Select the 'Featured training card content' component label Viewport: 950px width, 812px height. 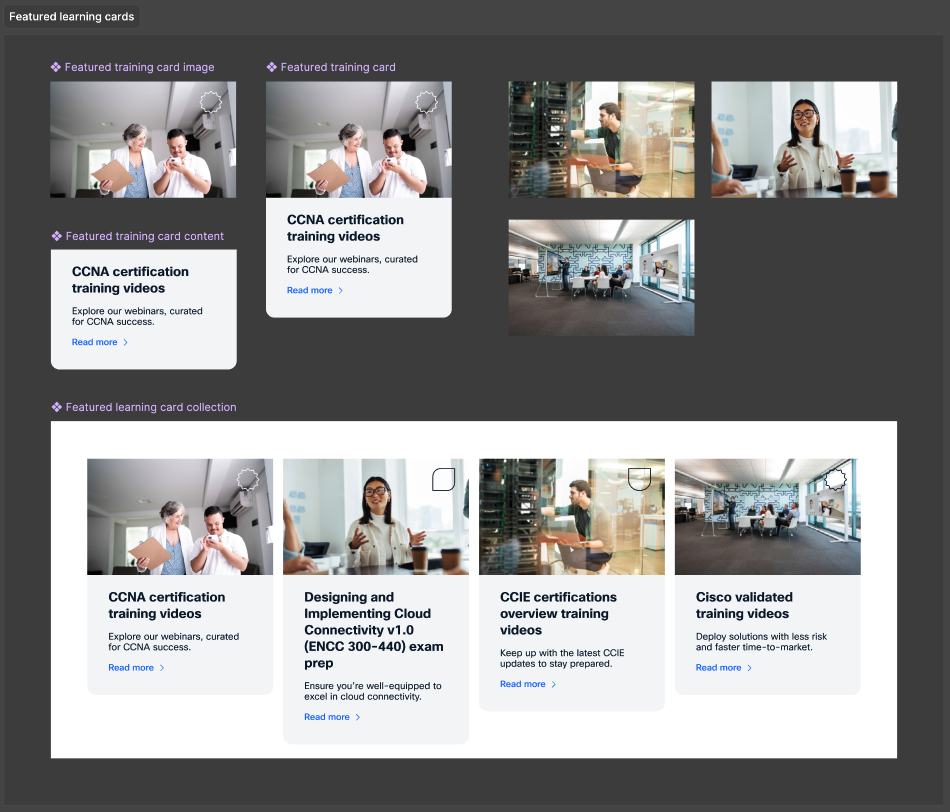tap(145, 236)
